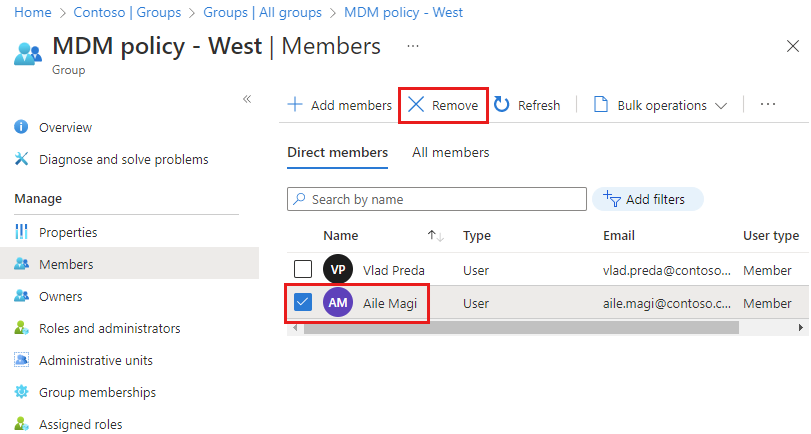
Task: Open Diagnose and solve problems
Action: (x=123, y=160)
